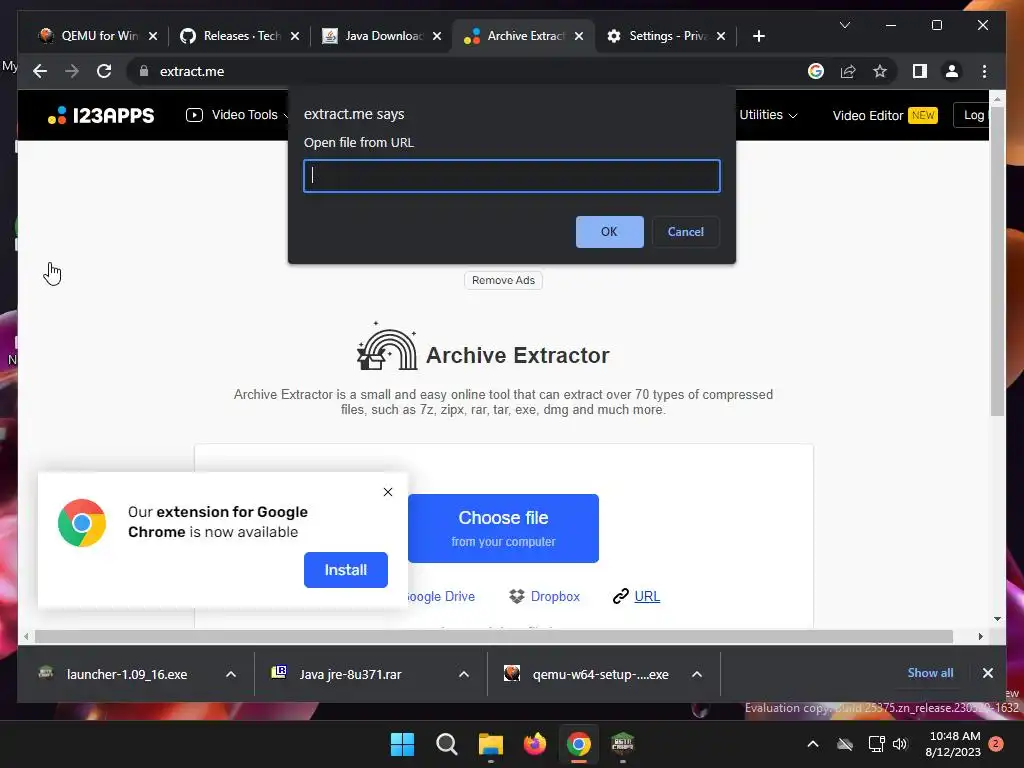Open a new browser tab
The height and width of the screenshot is (768, 1024).
[x=758, y=36]
